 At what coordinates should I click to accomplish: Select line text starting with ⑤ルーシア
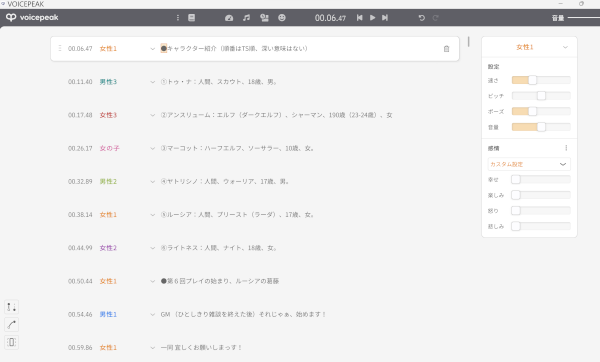[x=237, y=215]
